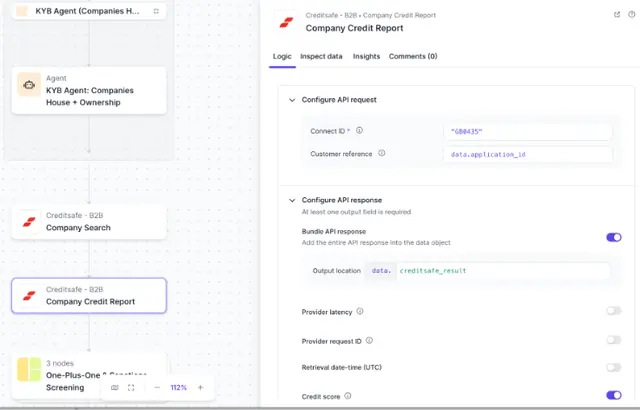
Task: Click the 'Bundle API response' label
Action: pyautogui.click(x=334, y=231)
